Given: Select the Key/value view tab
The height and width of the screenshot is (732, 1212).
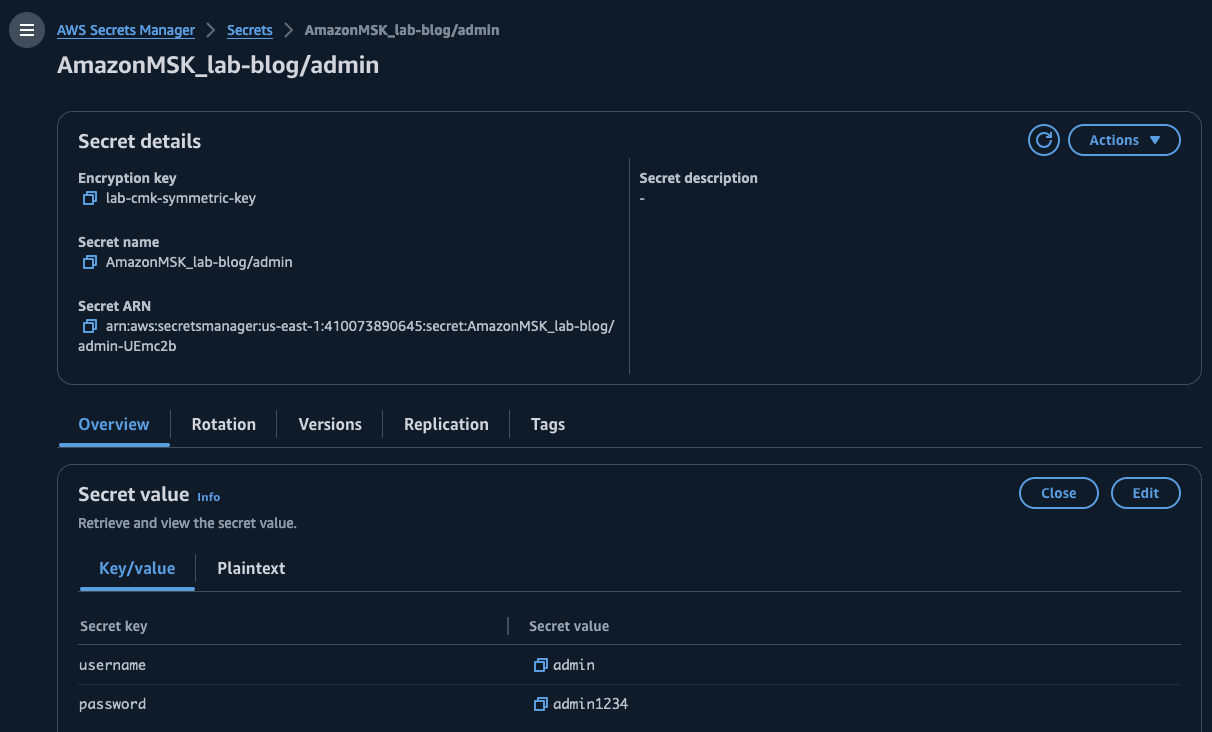Looking at the screenshot, I should click(137, 568).
